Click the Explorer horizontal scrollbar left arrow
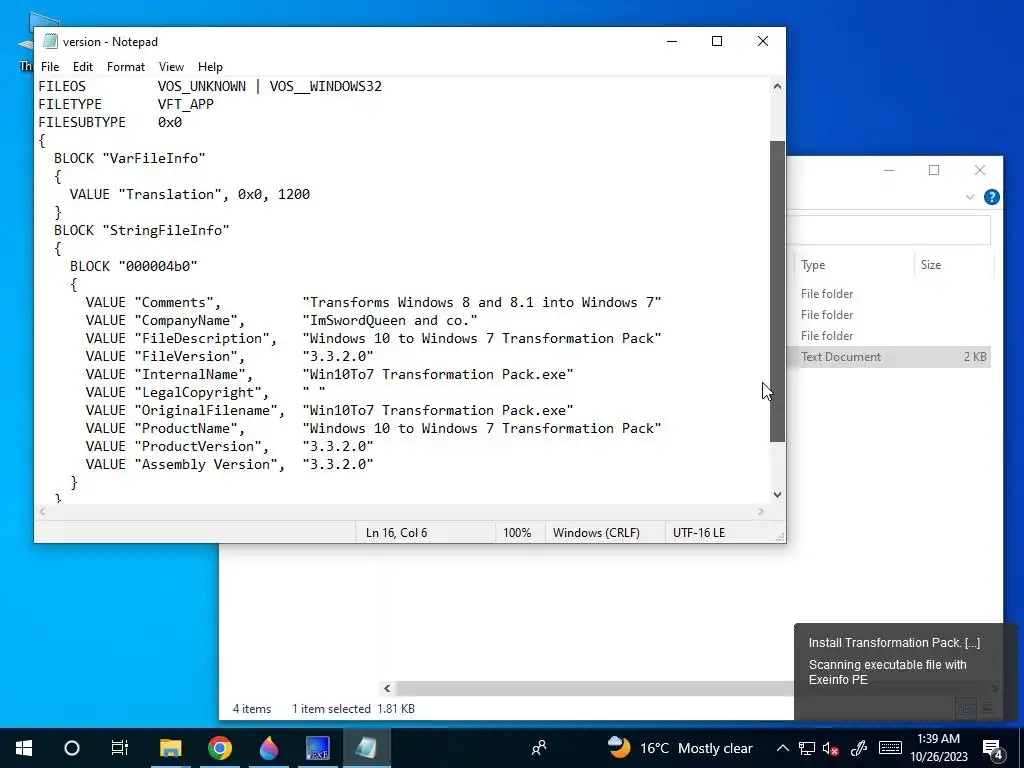Image resolution: width=1024 pixels, height=768 pixels. (x=387, y=688)
